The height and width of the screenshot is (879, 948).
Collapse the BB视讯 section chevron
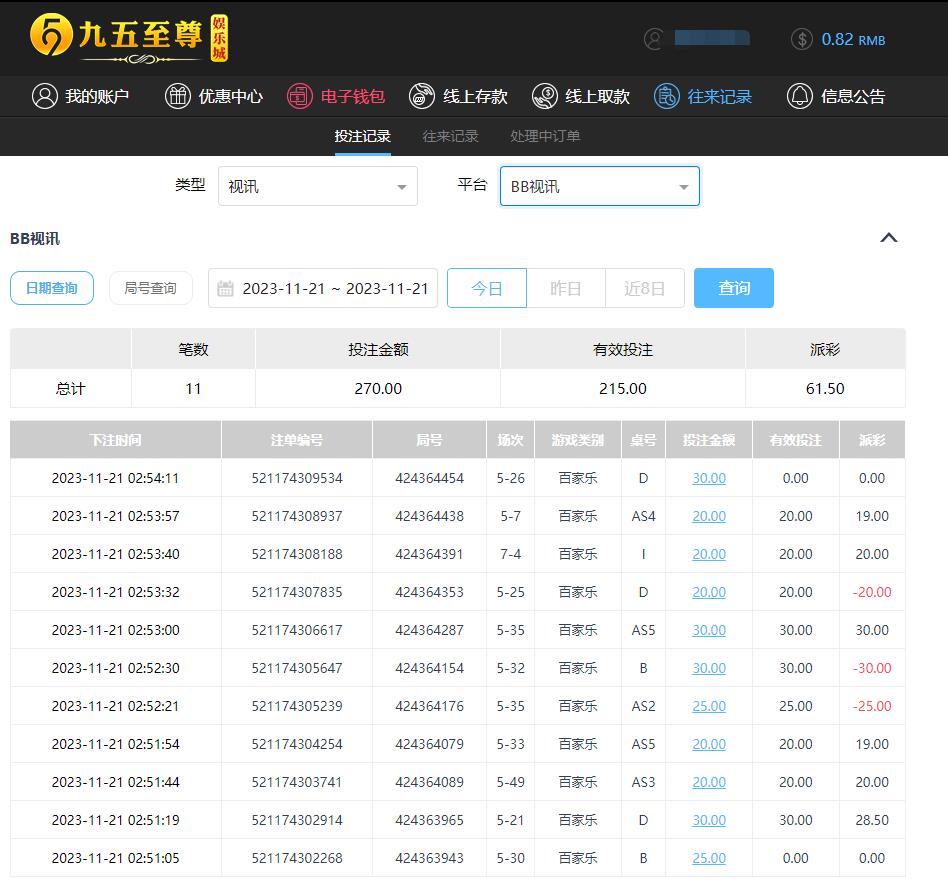888,238
